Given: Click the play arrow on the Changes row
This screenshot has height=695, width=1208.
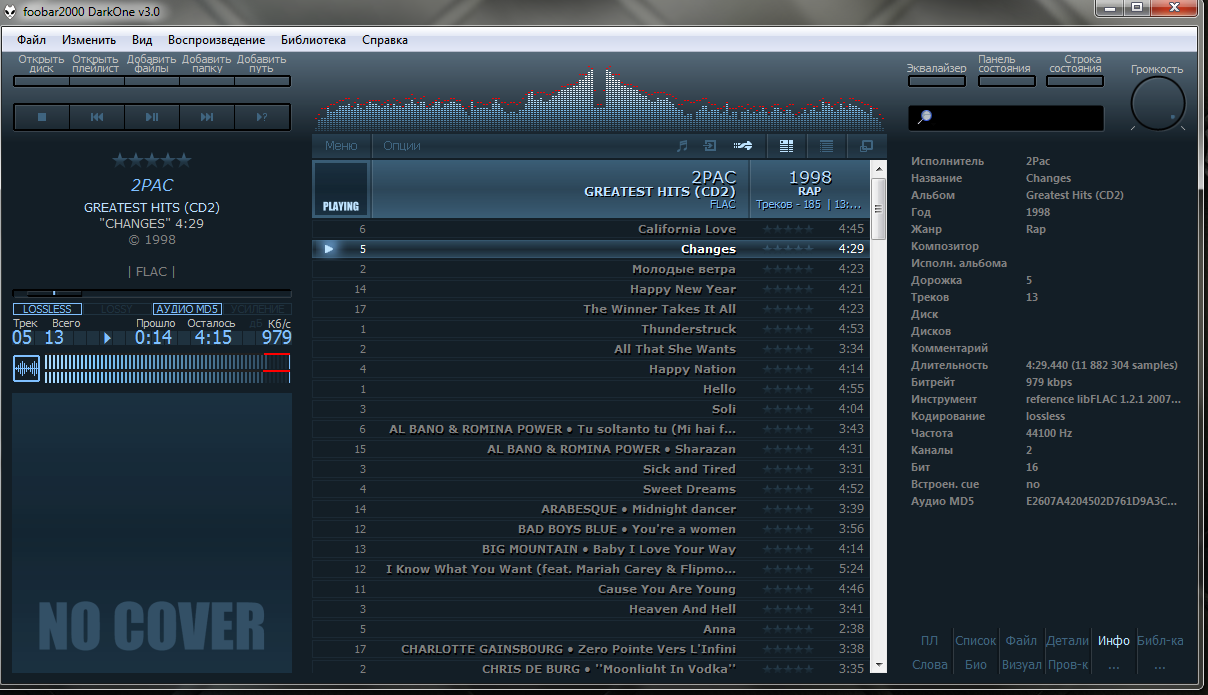Looking at the screenshot, I should [x=329, y=249].
